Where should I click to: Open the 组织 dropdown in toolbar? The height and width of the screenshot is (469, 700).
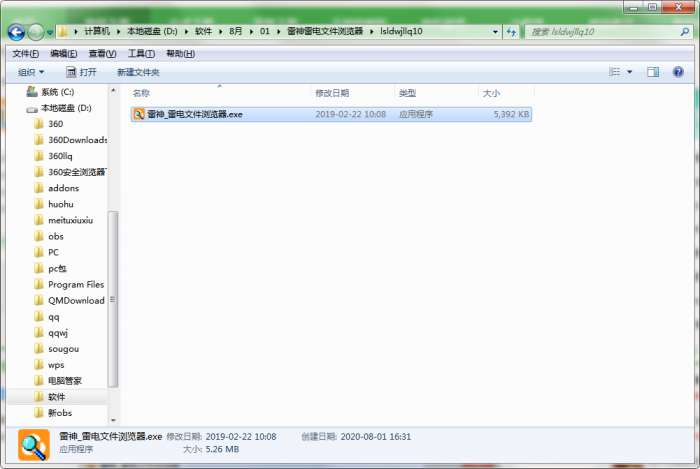31,72
